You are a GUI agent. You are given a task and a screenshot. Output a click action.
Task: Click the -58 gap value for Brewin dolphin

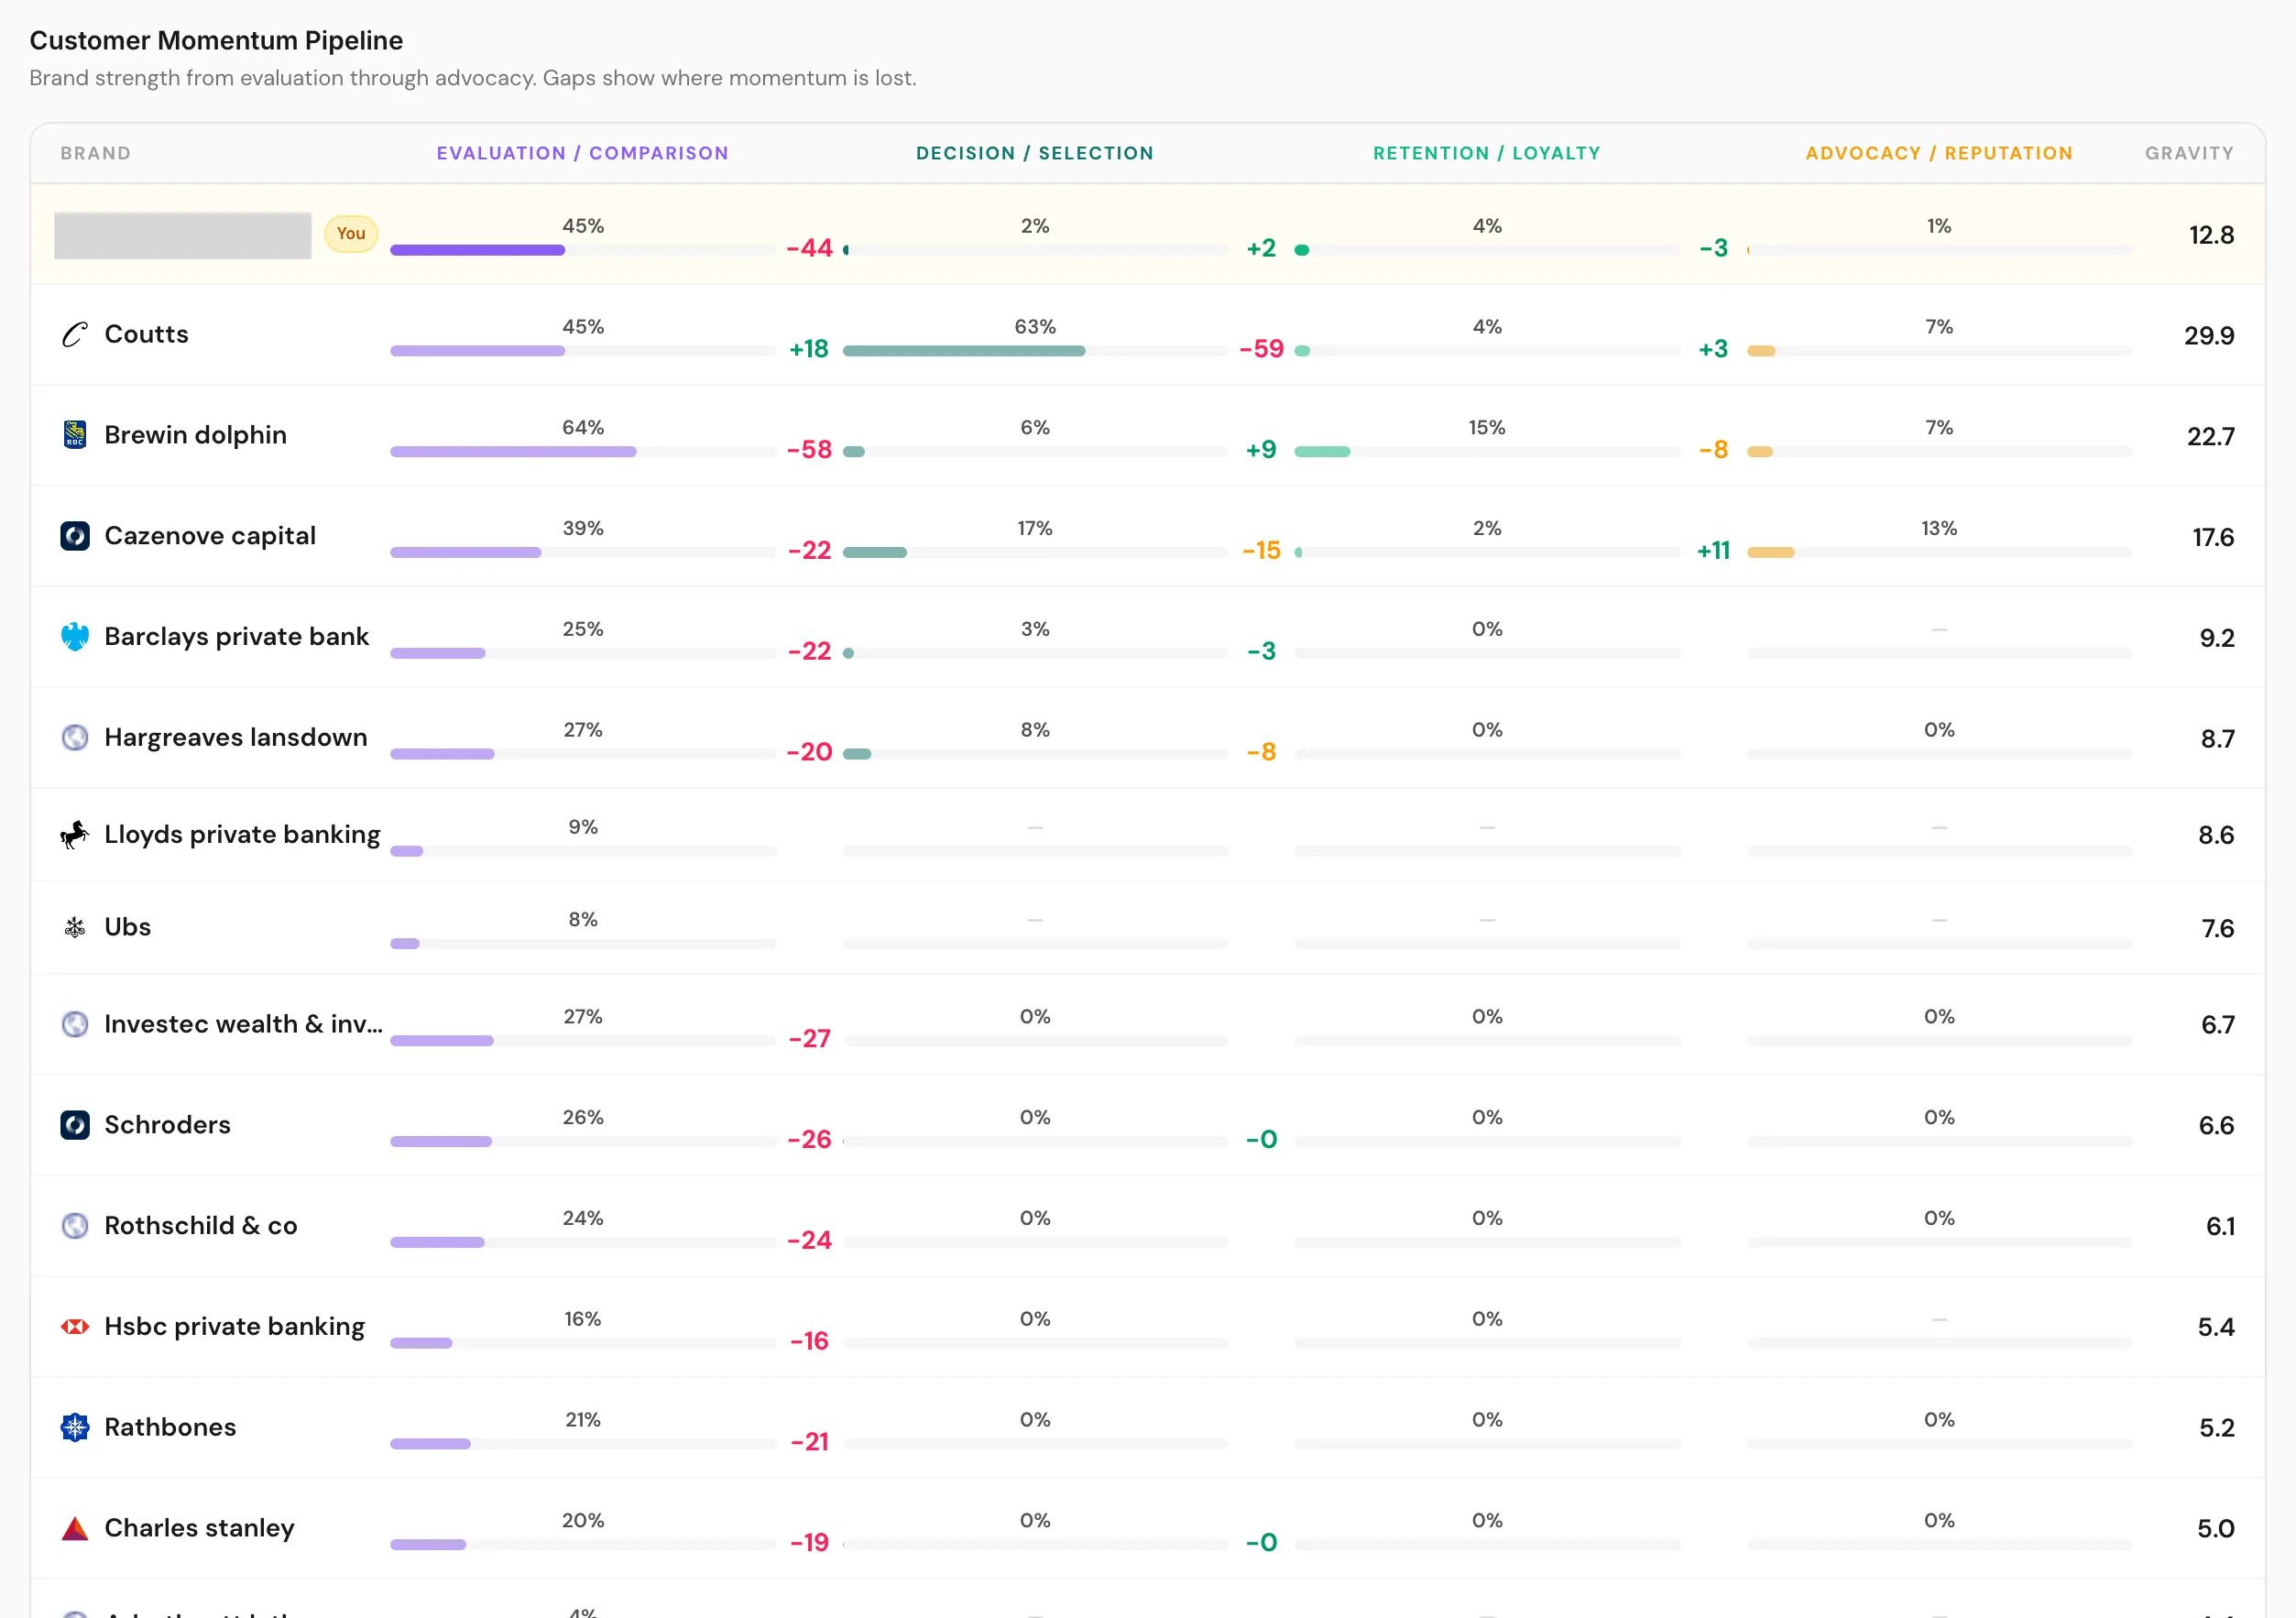(x=809, y=450)
